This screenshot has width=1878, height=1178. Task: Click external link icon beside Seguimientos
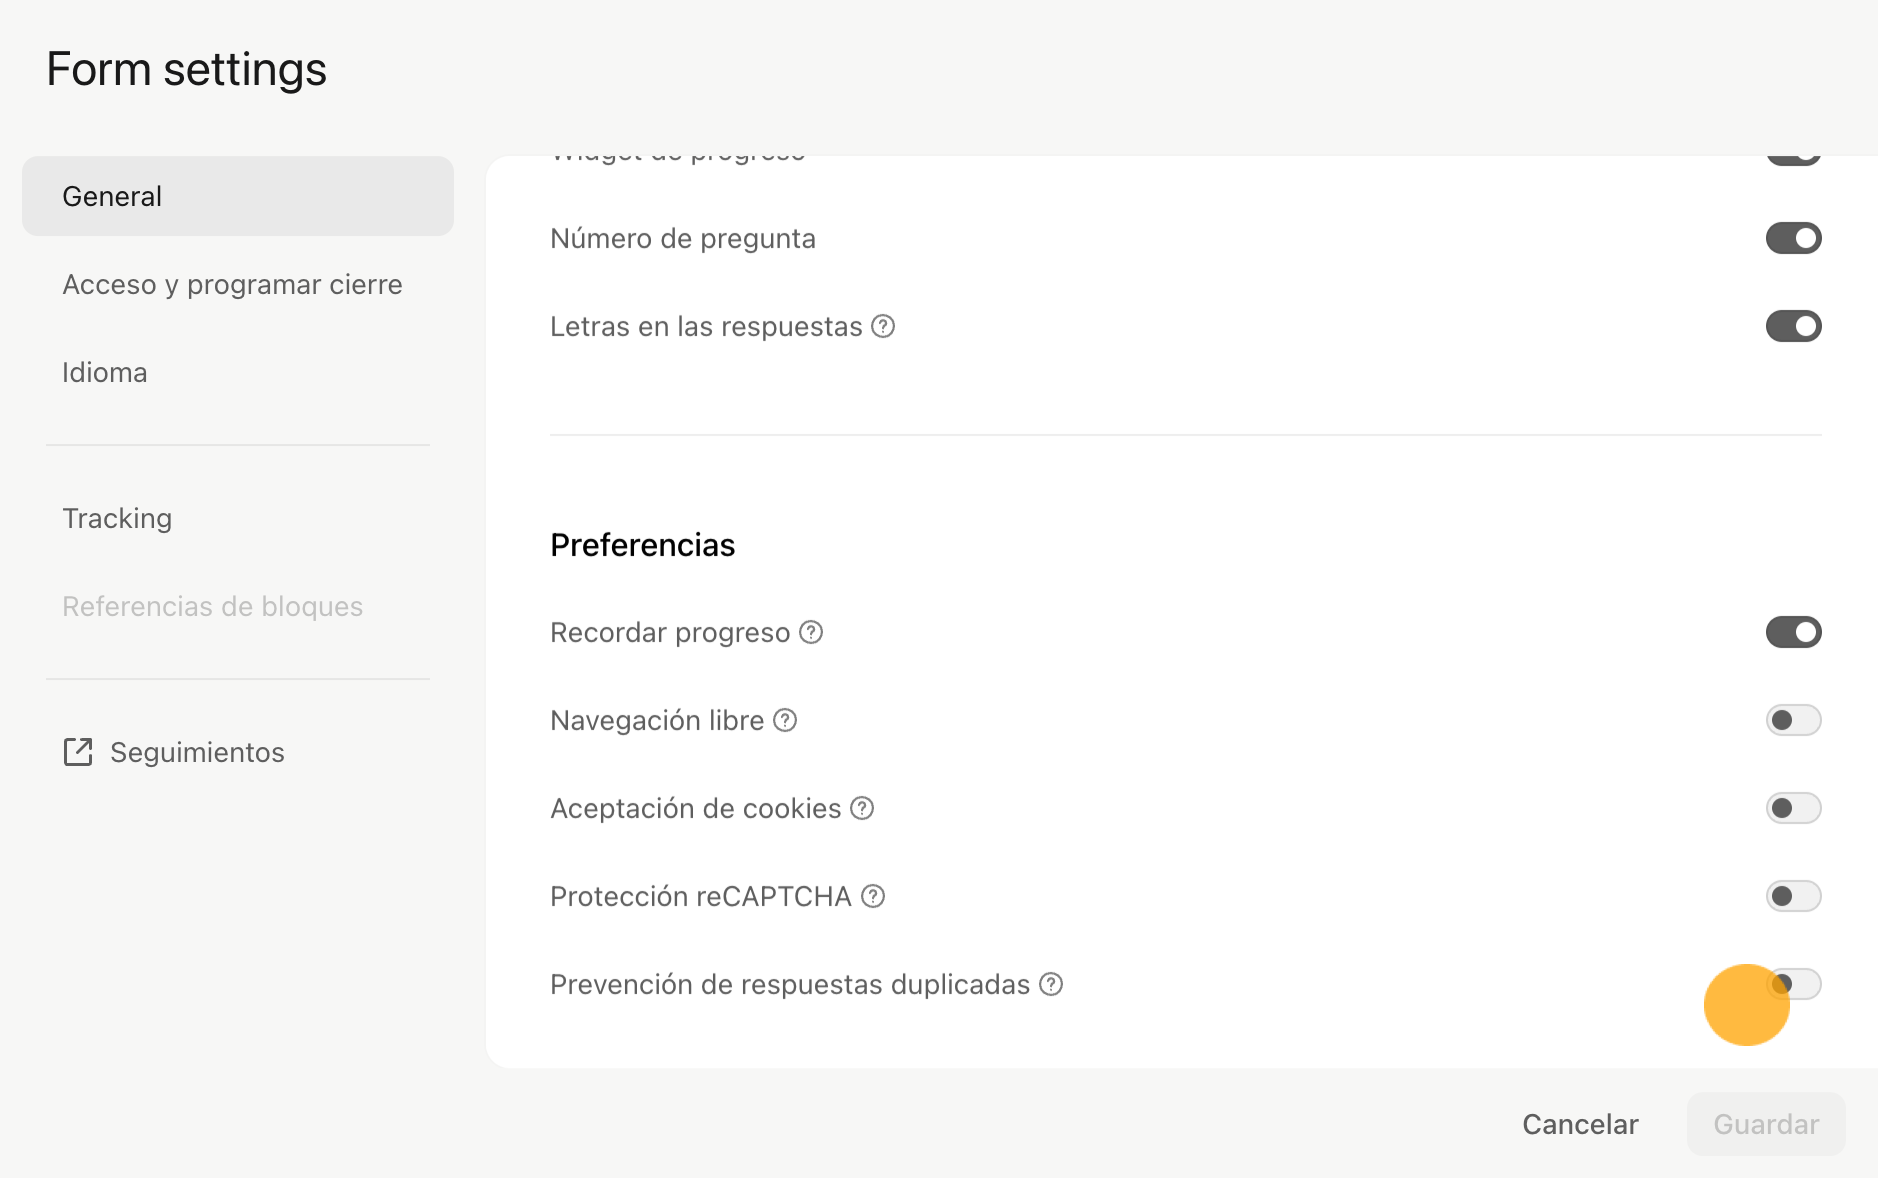coord(78,752)
